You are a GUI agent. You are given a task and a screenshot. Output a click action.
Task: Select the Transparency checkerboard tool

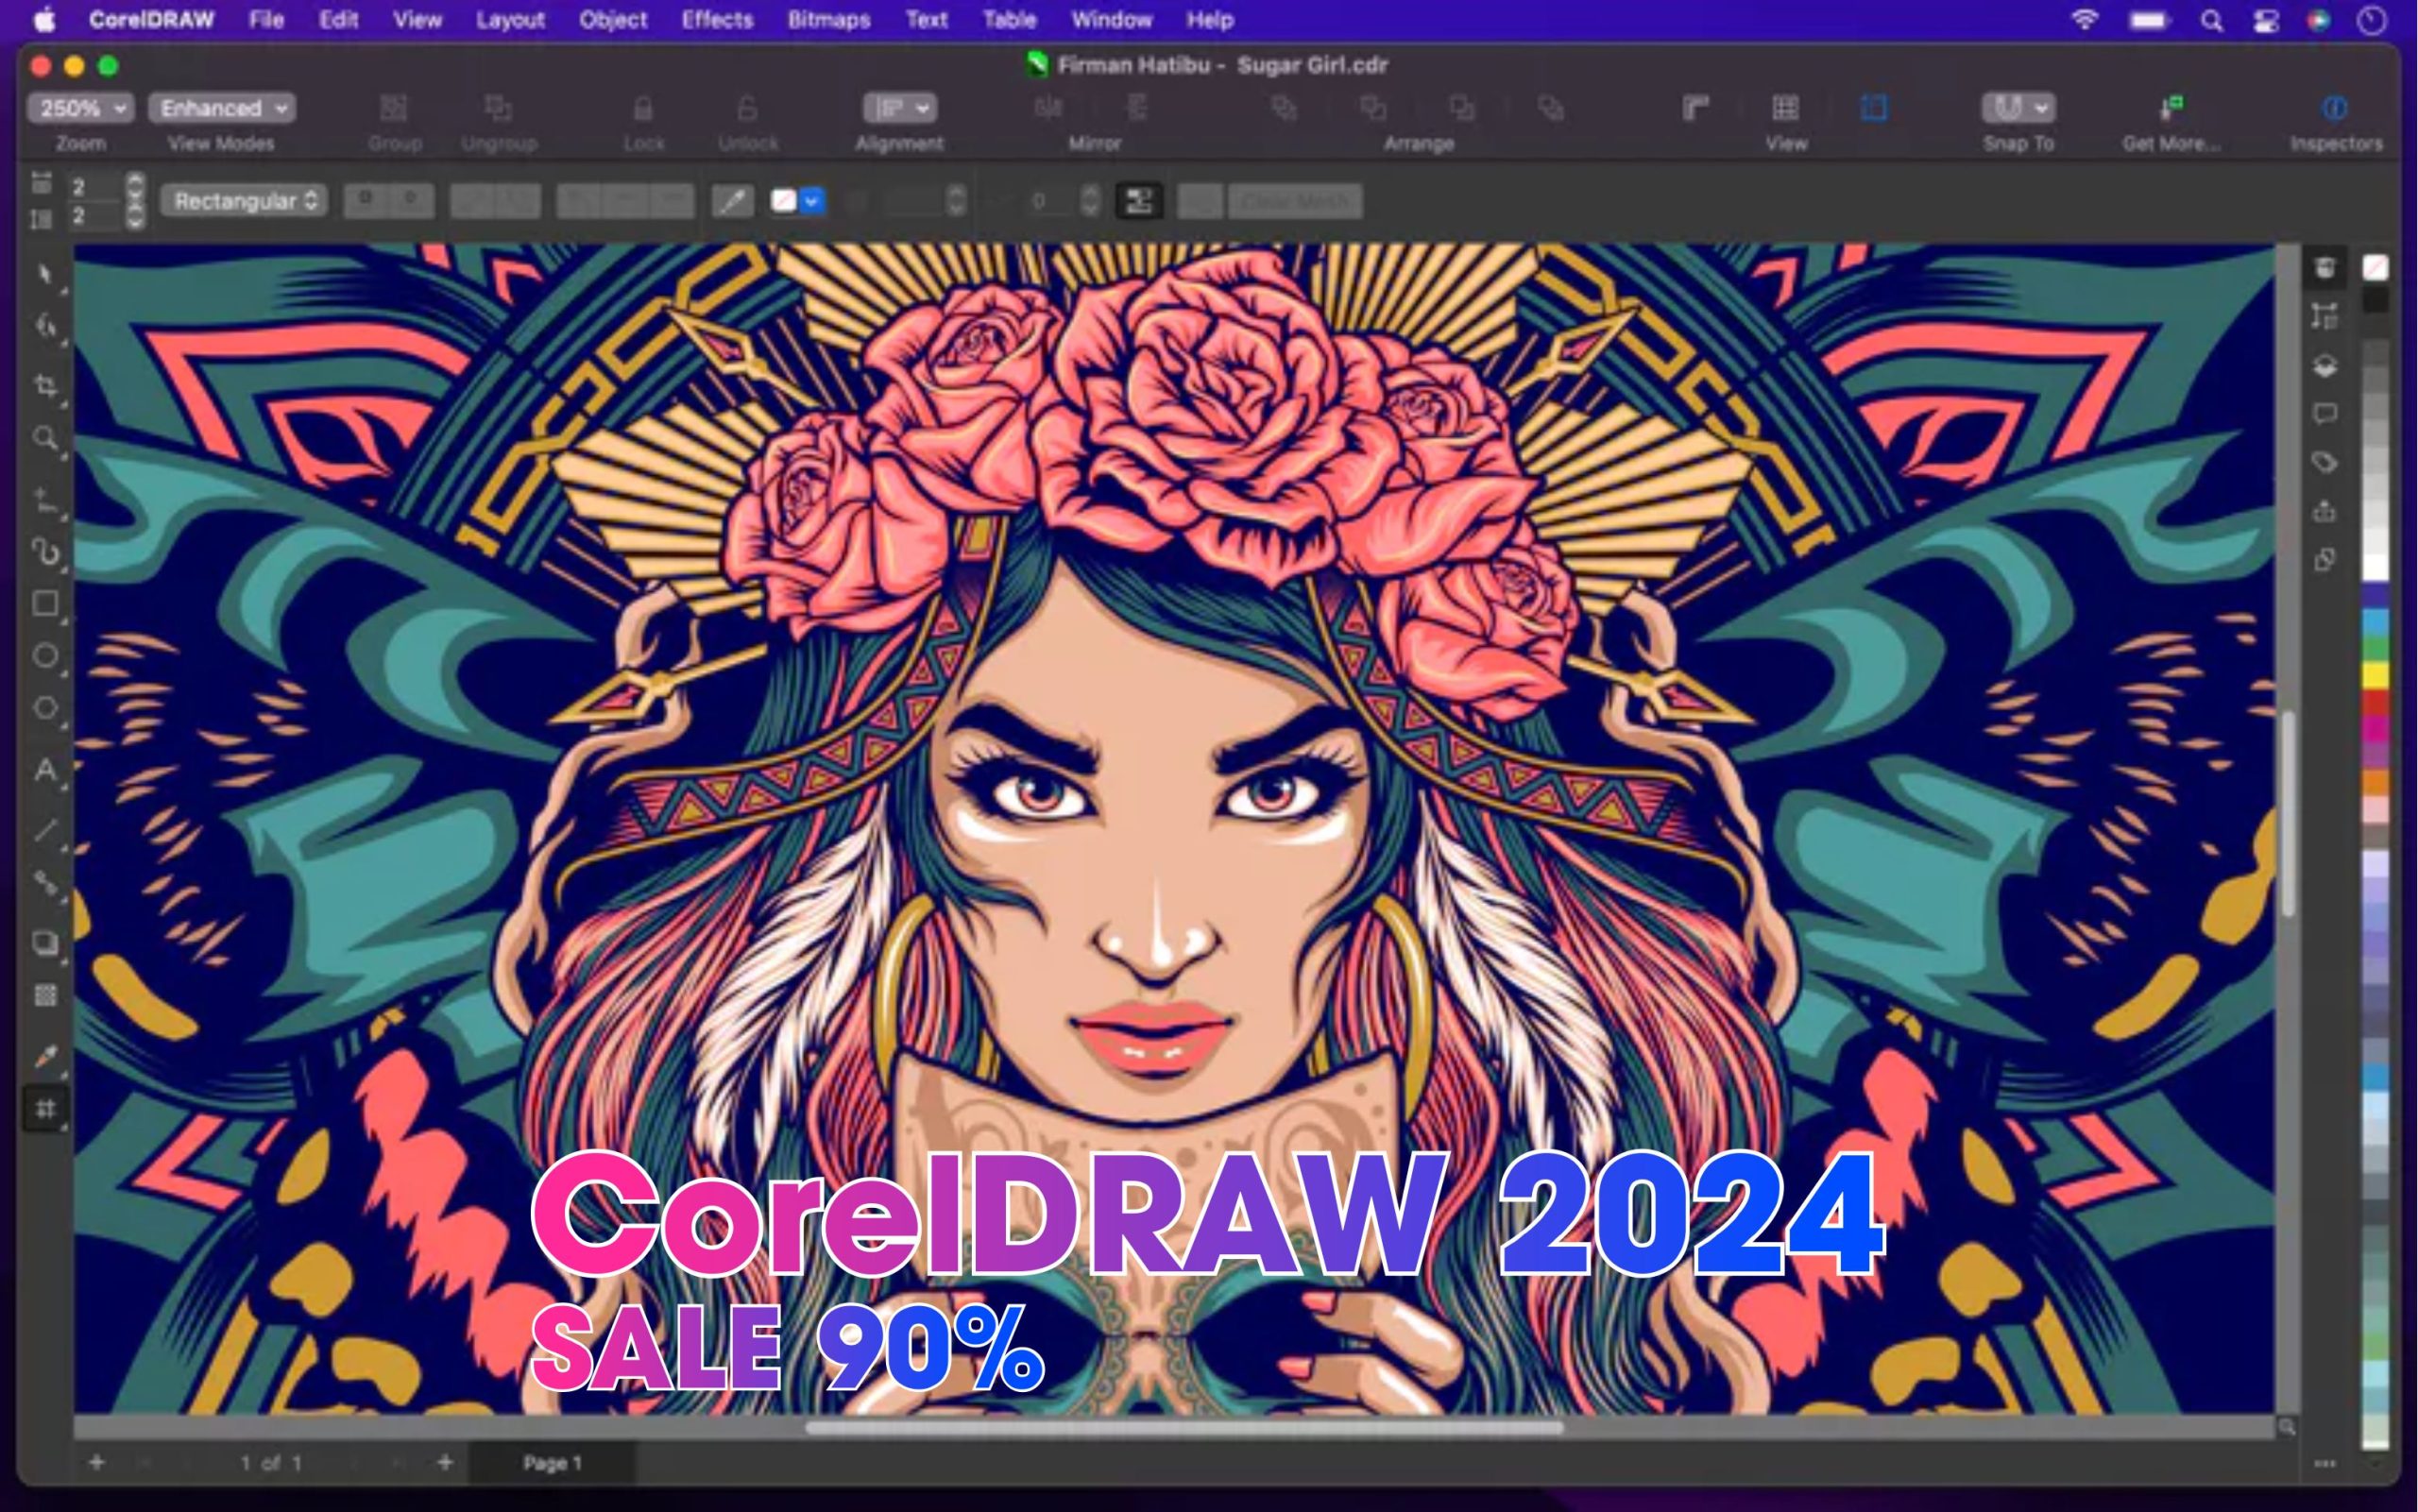(45, 995)
